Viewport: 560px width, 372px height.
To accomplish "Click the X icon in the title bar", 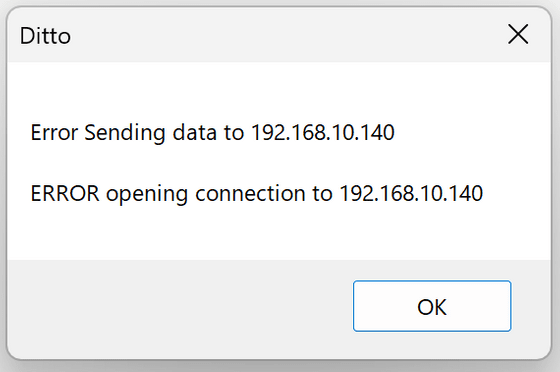I will 518,34.
